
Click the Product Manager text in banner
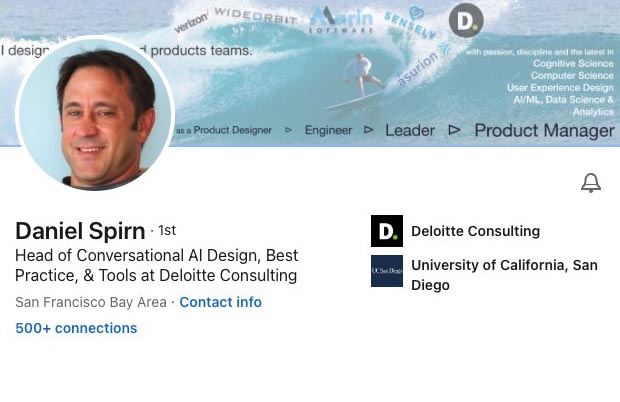click(x=543, y=130)
